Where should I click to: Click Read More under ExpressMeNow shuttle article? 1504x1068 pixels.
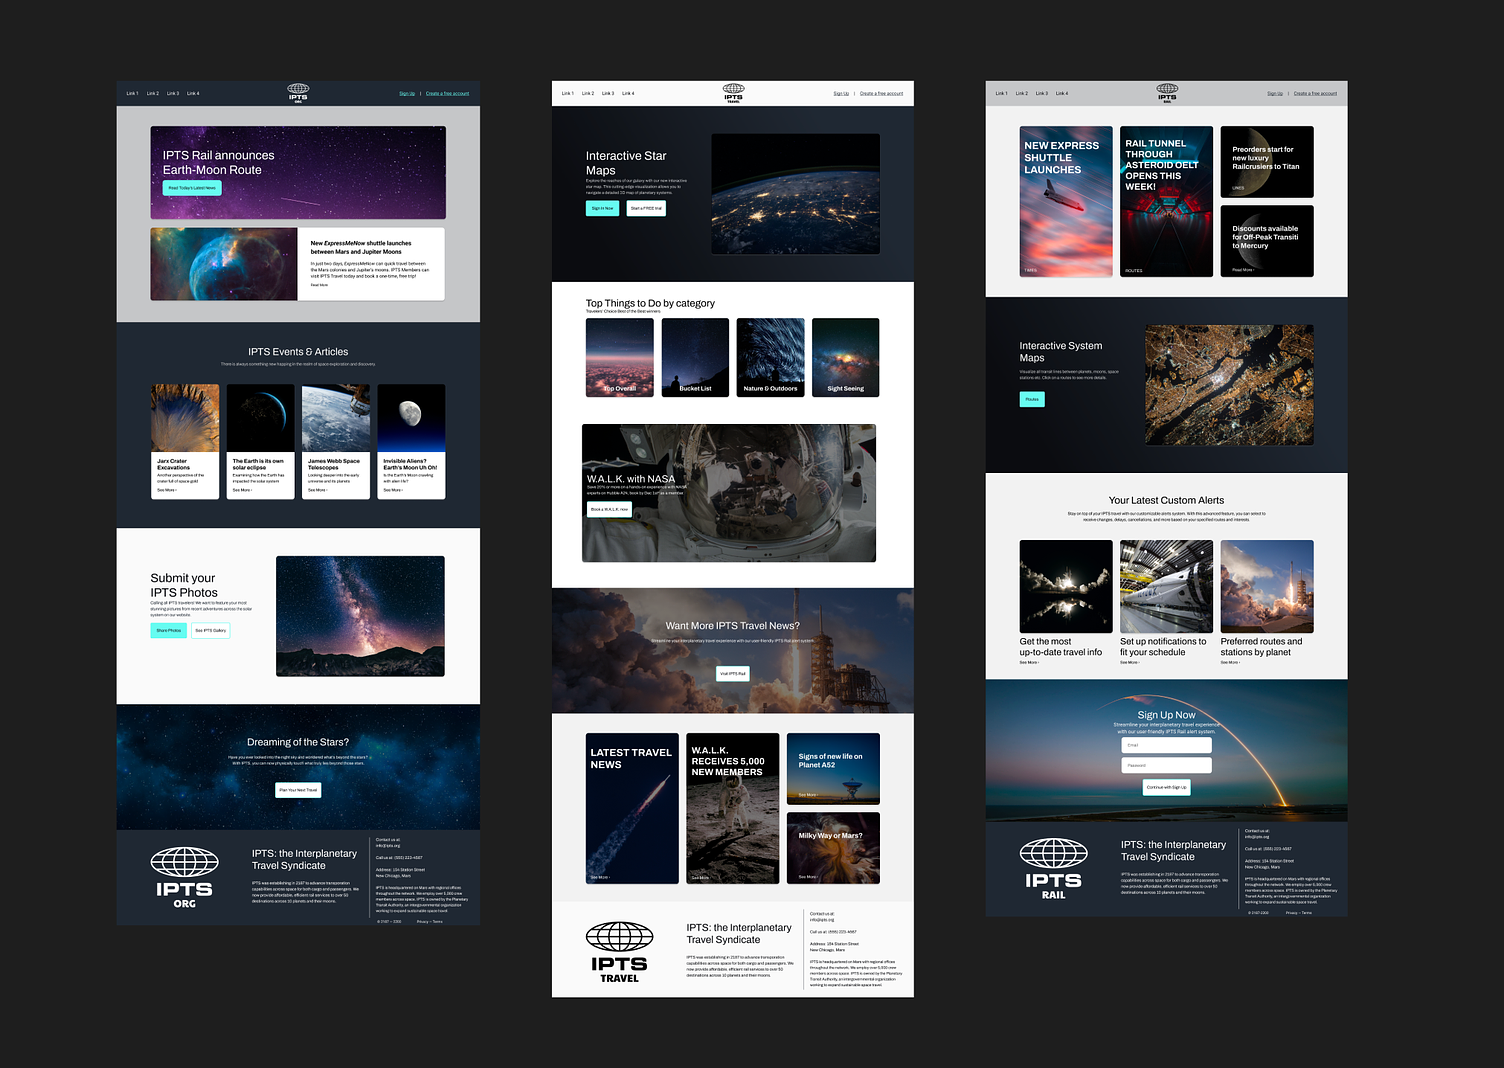[319, 285]
